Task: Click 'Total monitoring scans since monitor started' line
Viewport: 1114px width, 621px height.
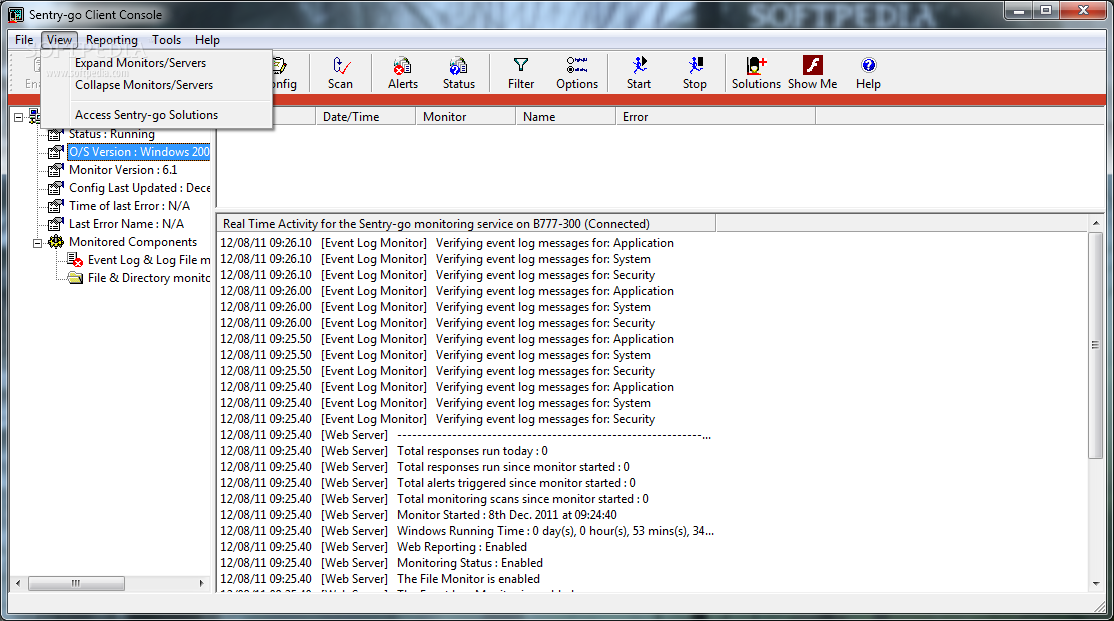Action: tap(522, 499)
